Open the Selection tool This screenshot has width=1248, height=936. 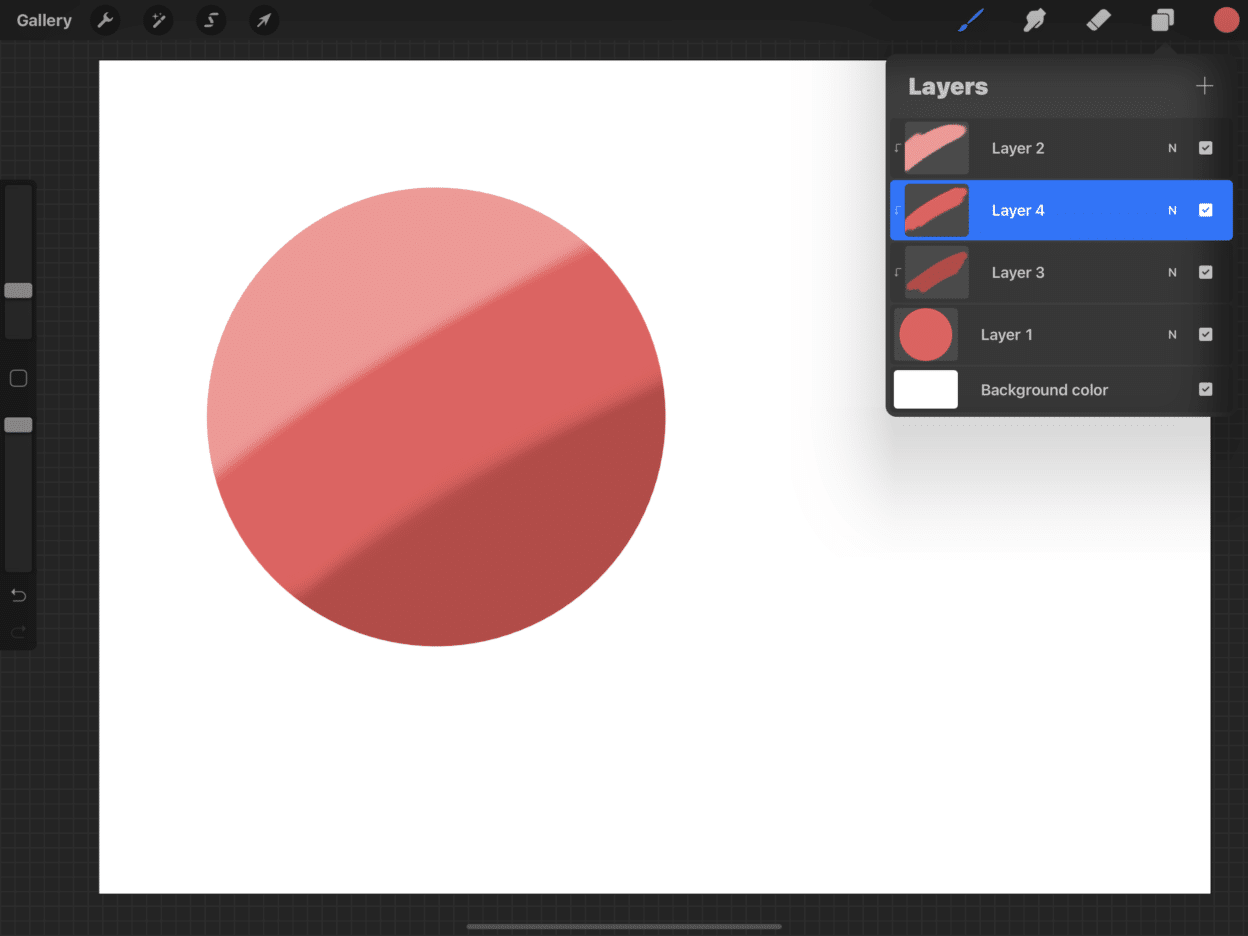pos(211,20)
